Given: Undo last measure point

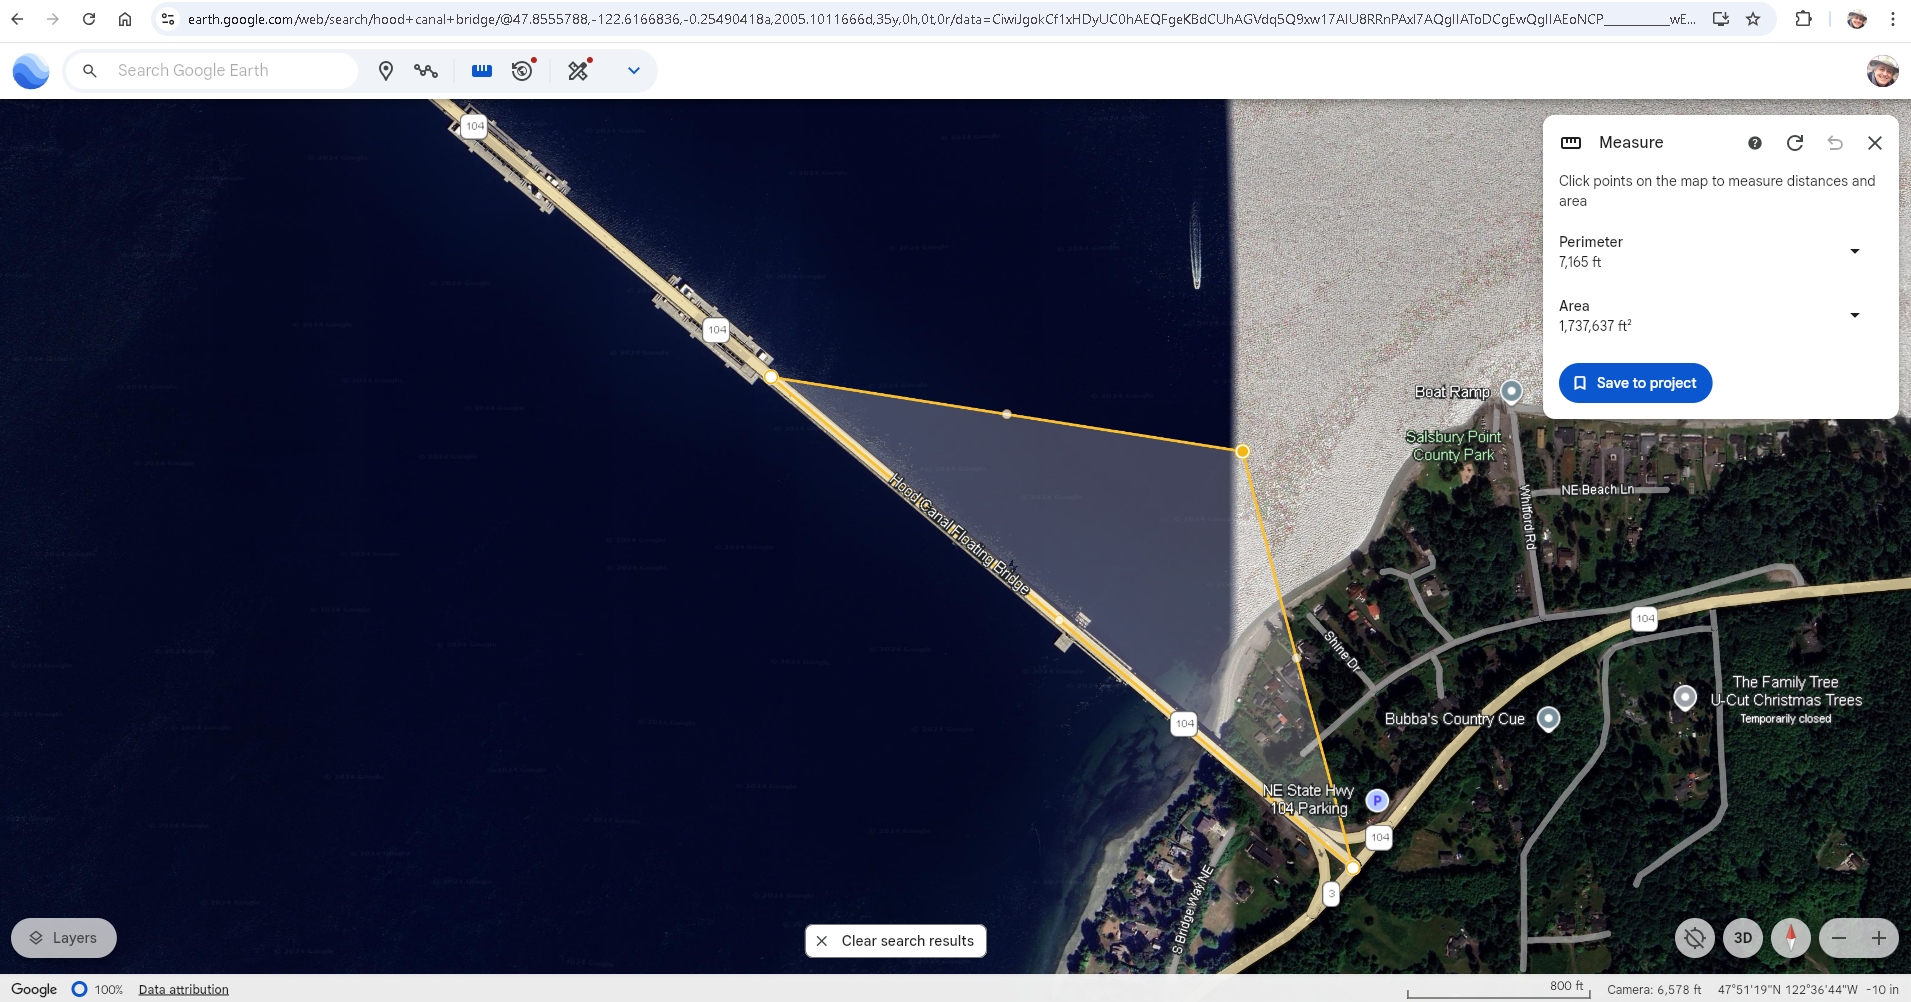Looking at the screenshot, I should click(1835, 143).
